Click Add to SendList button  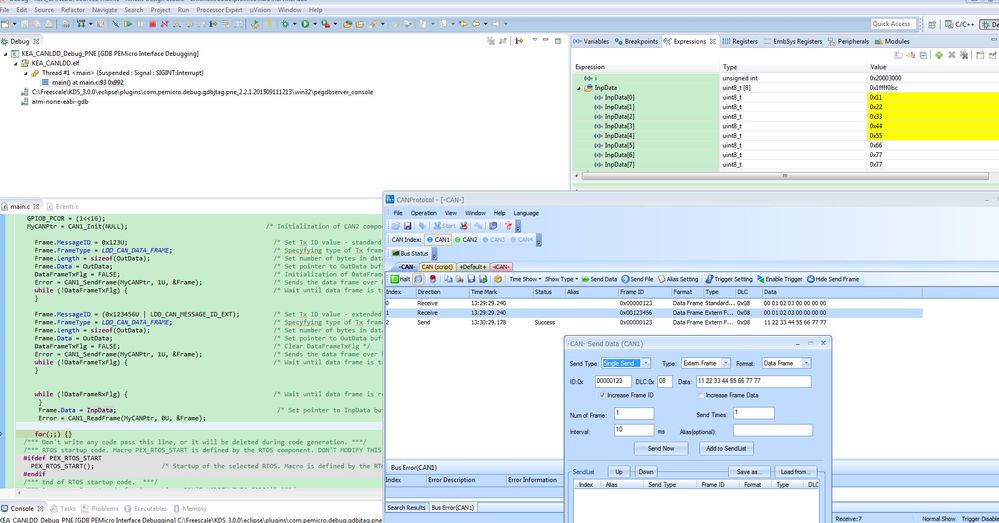[x=726, y=448]
